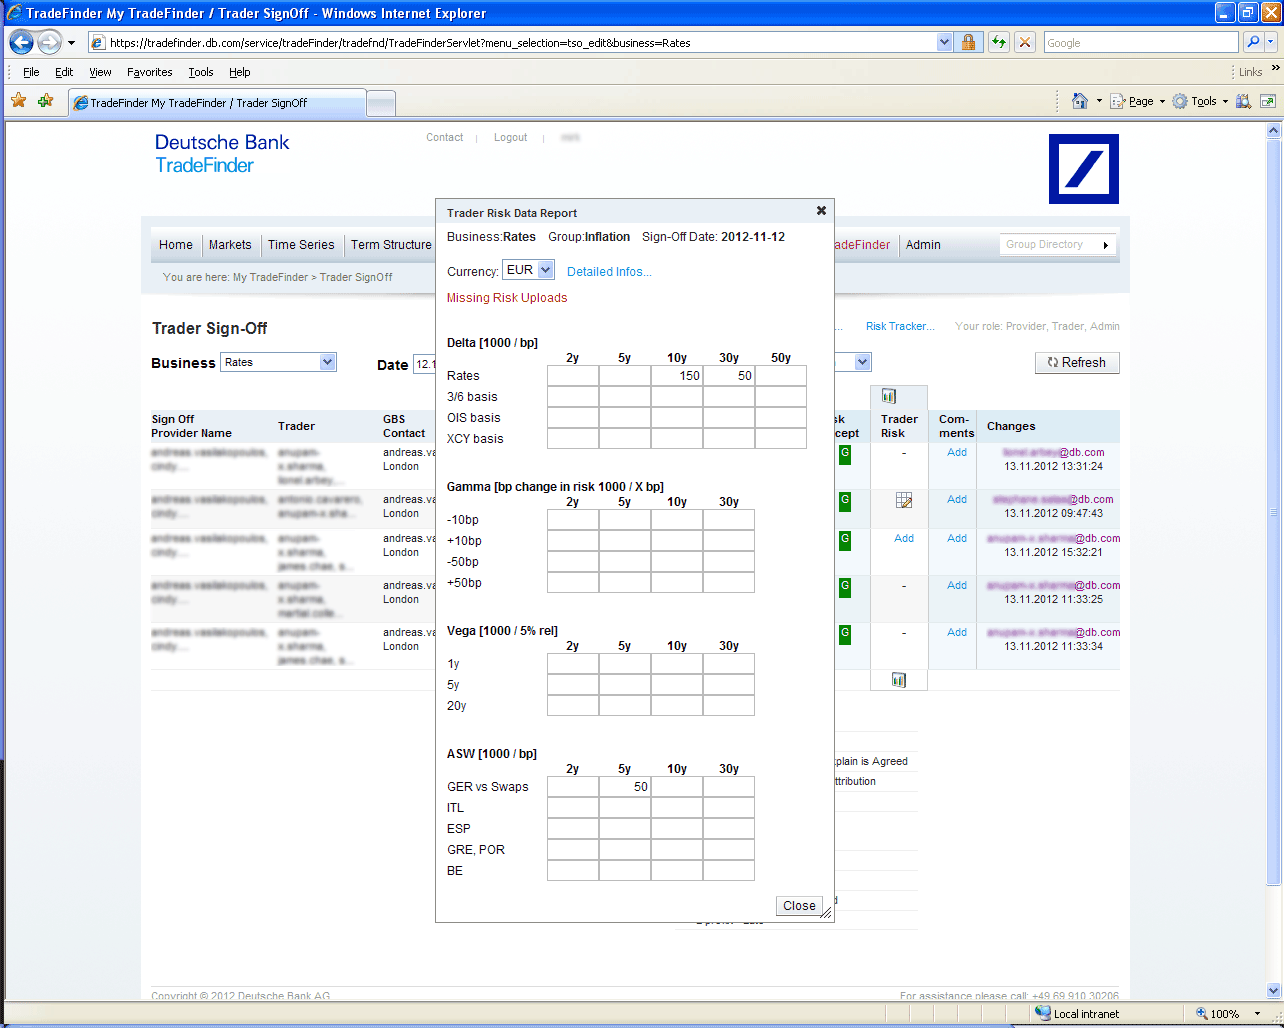Click the bar chart icon below the table

coord(898,680)
